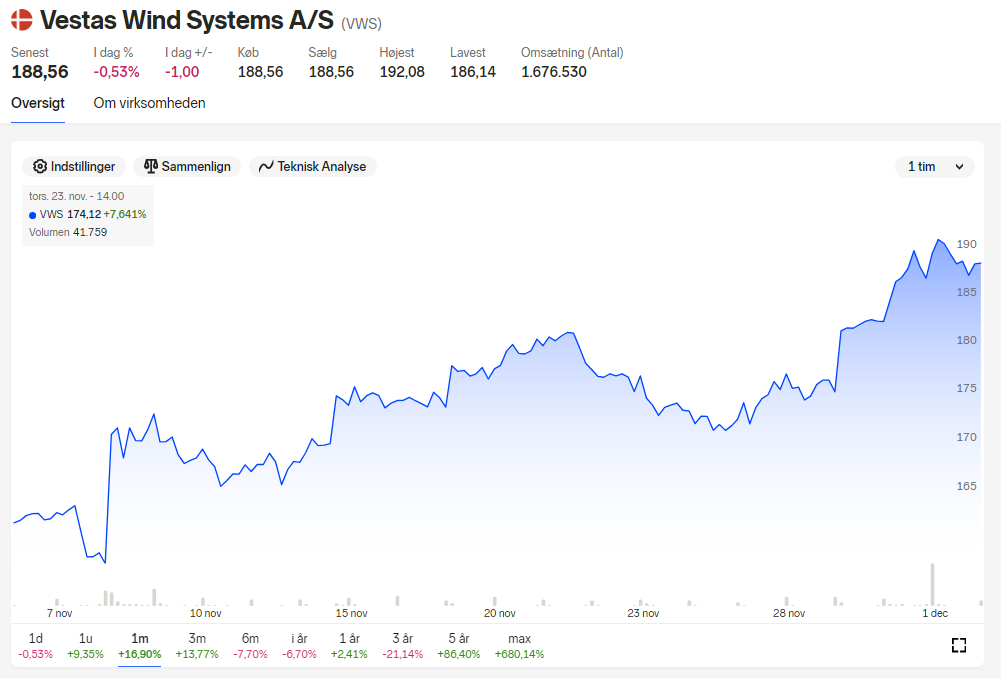Click the 23 nov date axis label

[643, 613]
